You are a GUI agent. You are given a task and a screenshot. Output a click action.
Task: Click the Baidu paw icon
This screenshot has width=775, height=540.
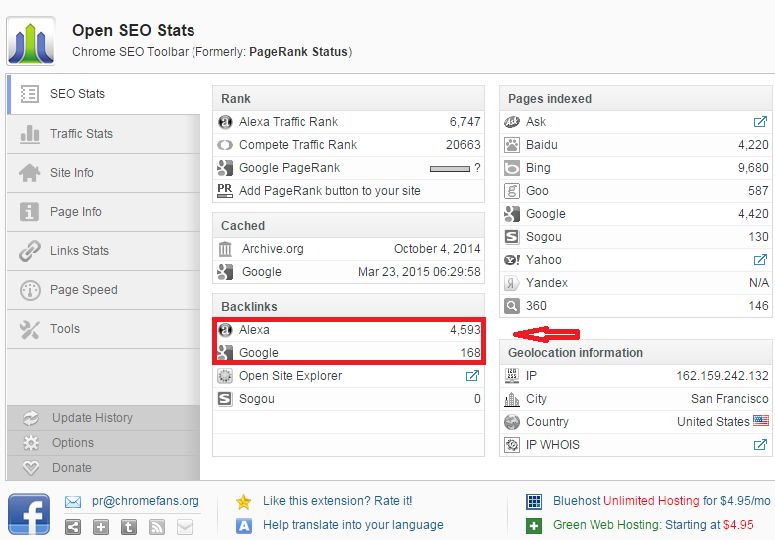point(512,145)
